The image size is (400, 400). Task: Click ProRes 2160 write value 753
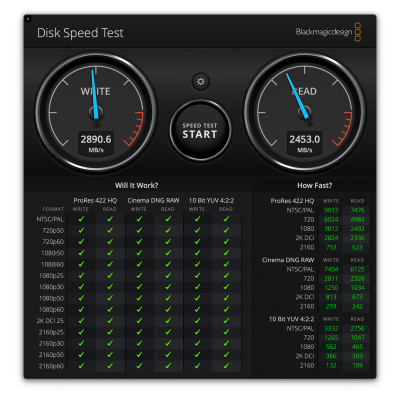331,247
